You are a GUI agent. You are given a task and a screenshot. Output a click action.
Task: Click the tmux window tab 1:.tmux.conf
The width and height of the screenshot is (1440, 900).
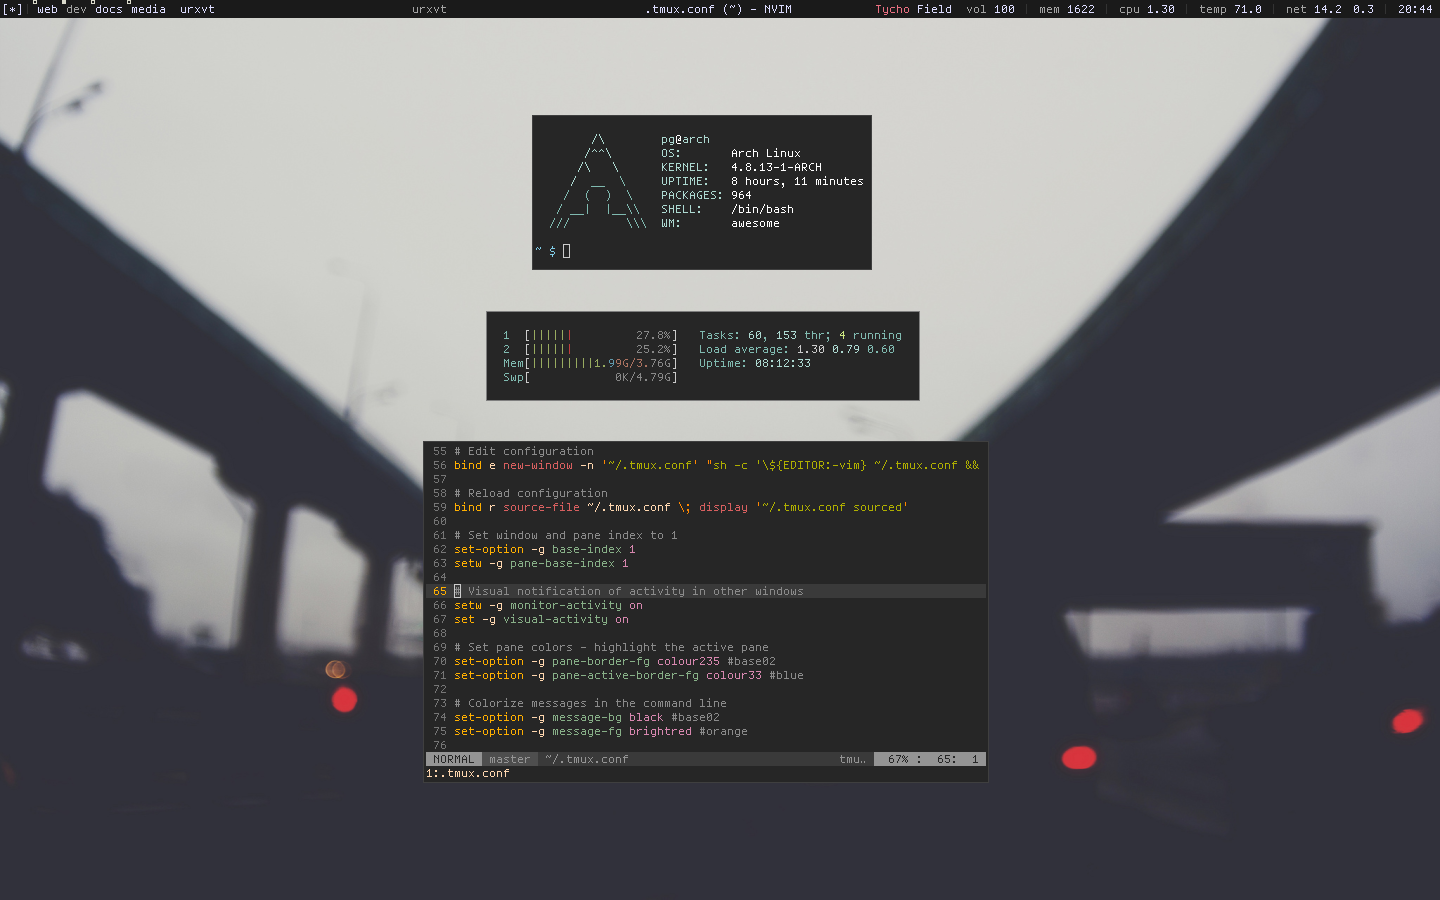(468, 773)
